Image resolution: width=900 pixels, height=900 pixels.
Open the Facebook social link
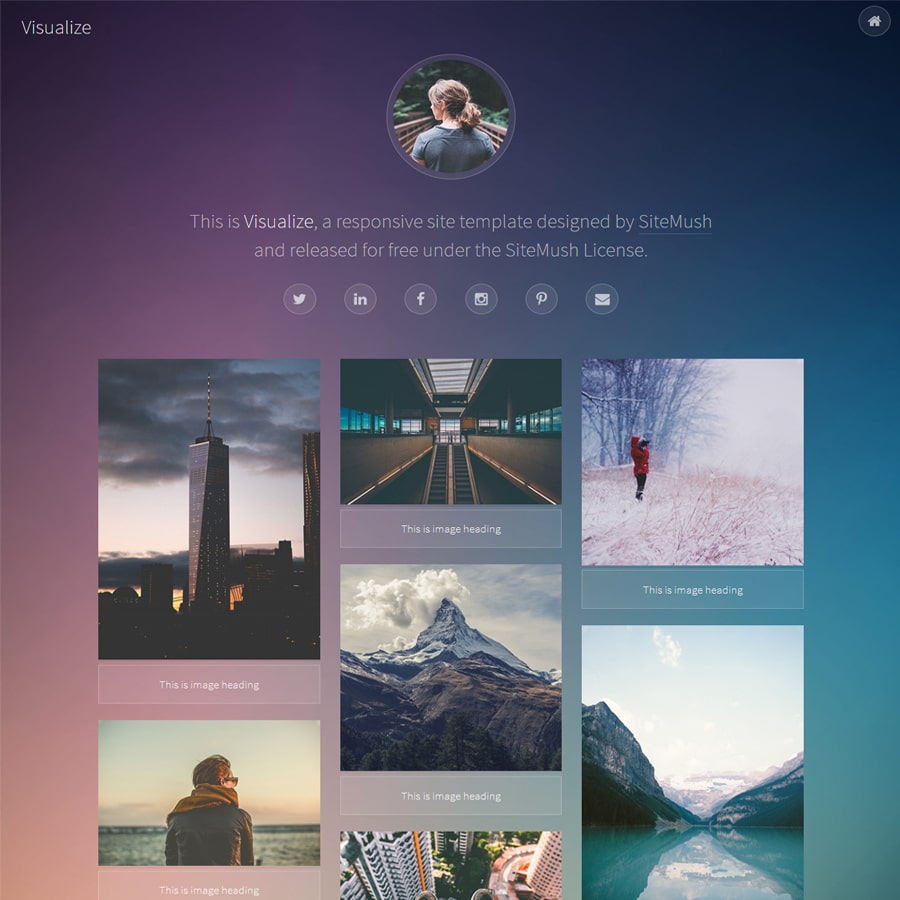420,299
